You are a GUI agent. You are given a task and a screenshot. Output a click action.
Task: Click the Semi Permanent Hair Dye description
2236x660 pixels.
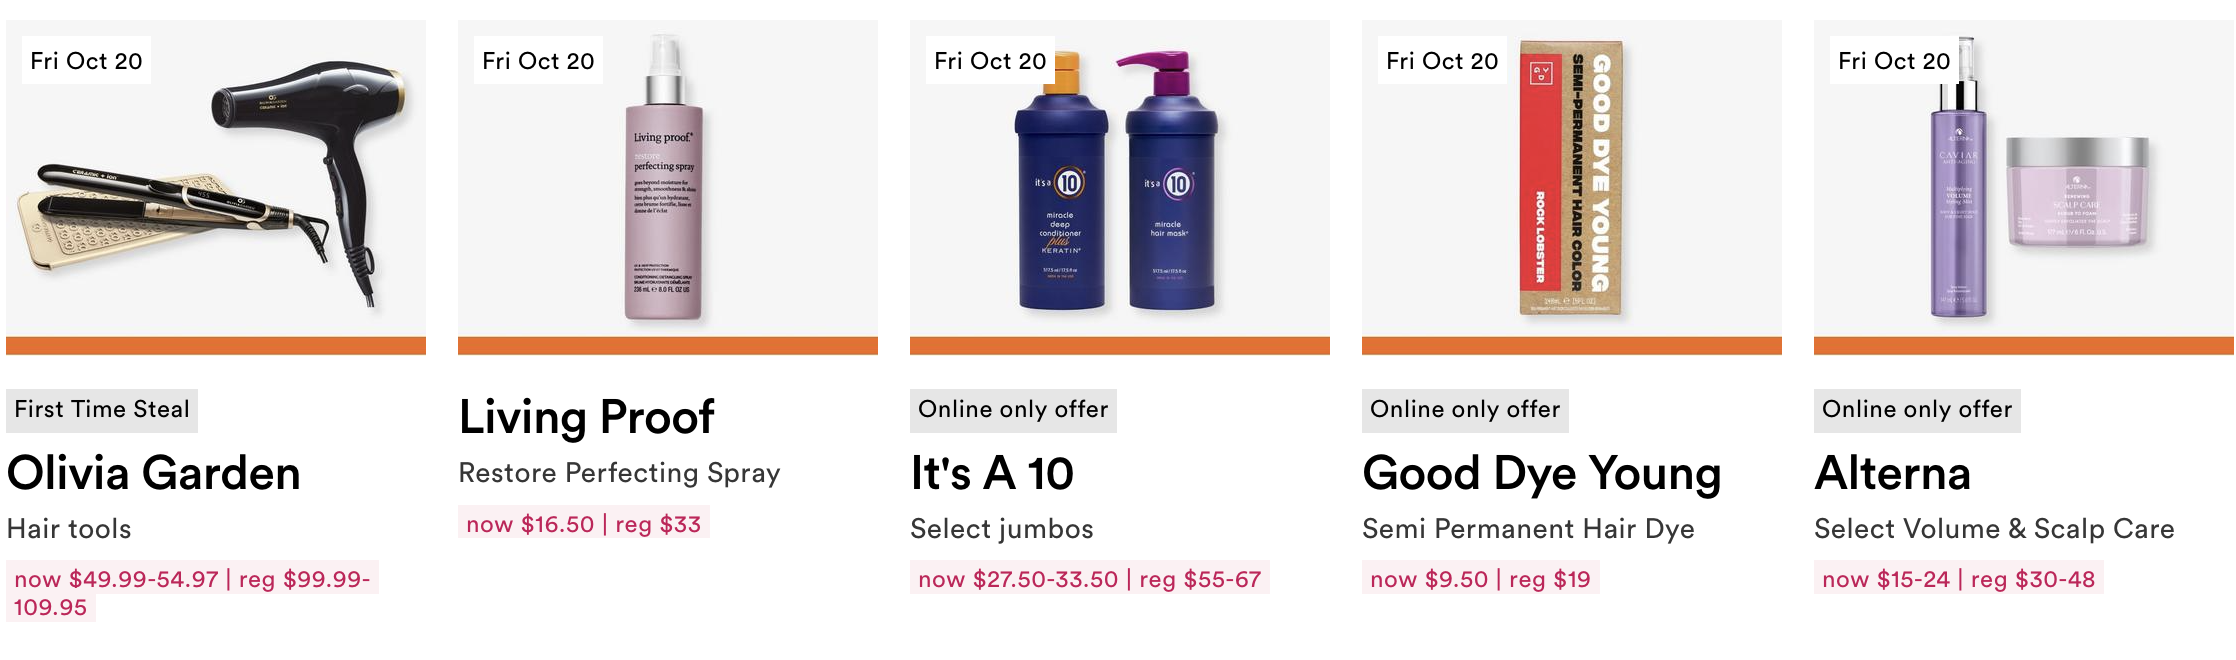1528,529
